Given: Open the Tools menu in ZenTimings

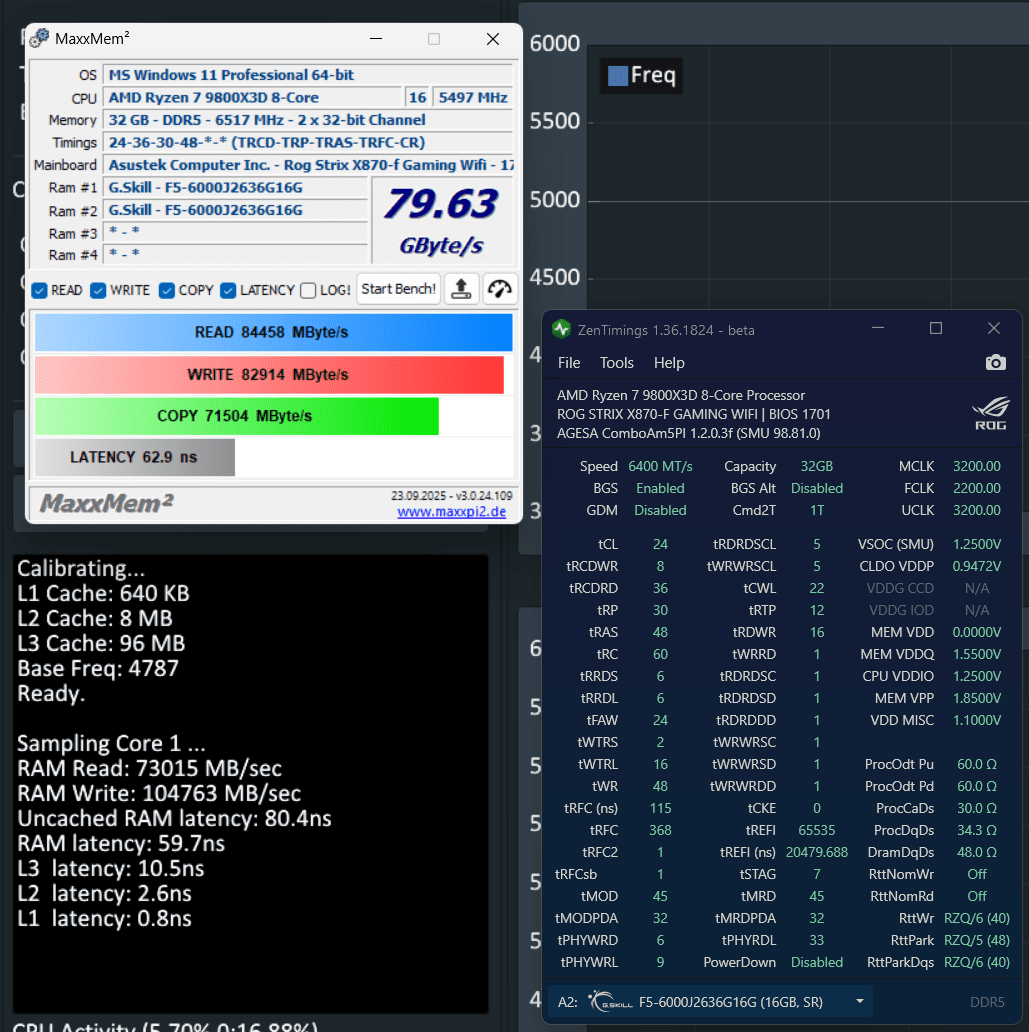Looking at the screenshot, I should [x=616, y=363].
